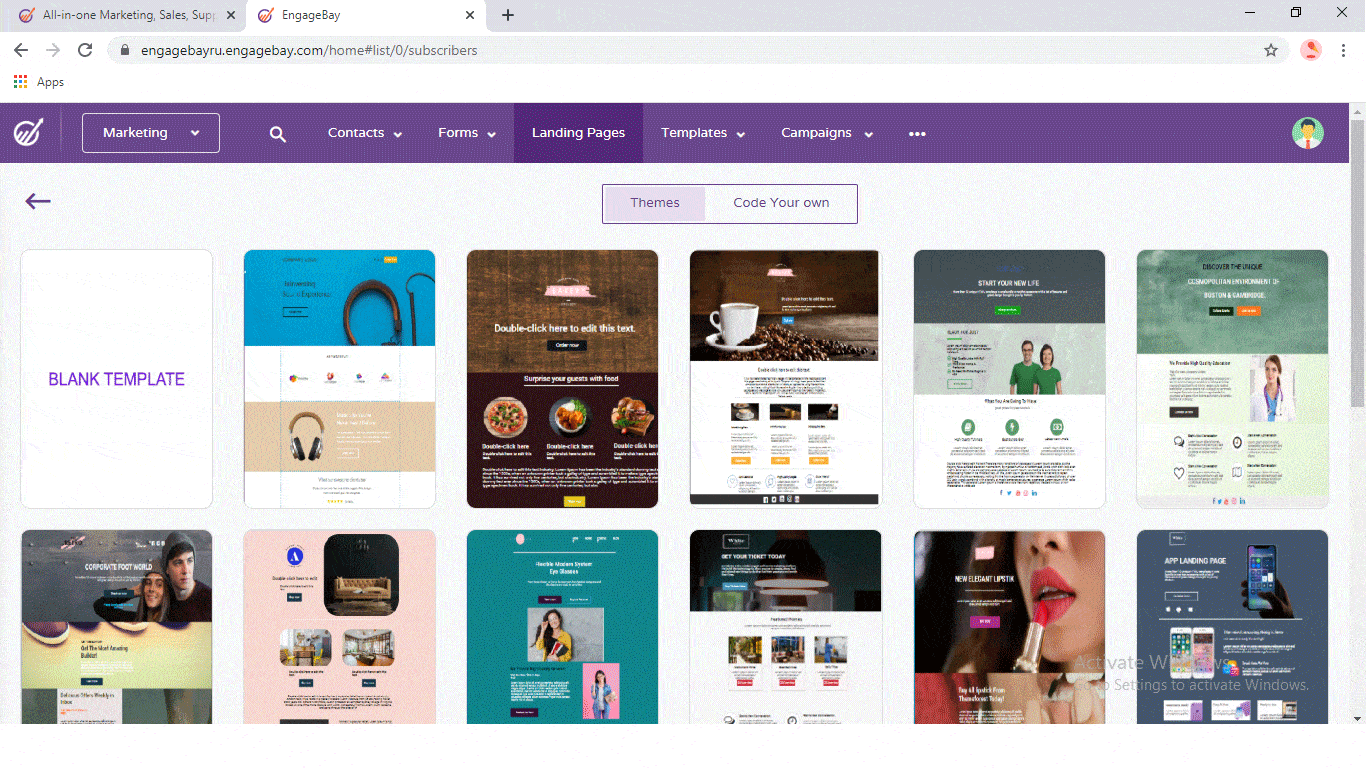Open the coffee shop landing page template
The height and width of the screenshot is (768, 1366).
[785, 378]
